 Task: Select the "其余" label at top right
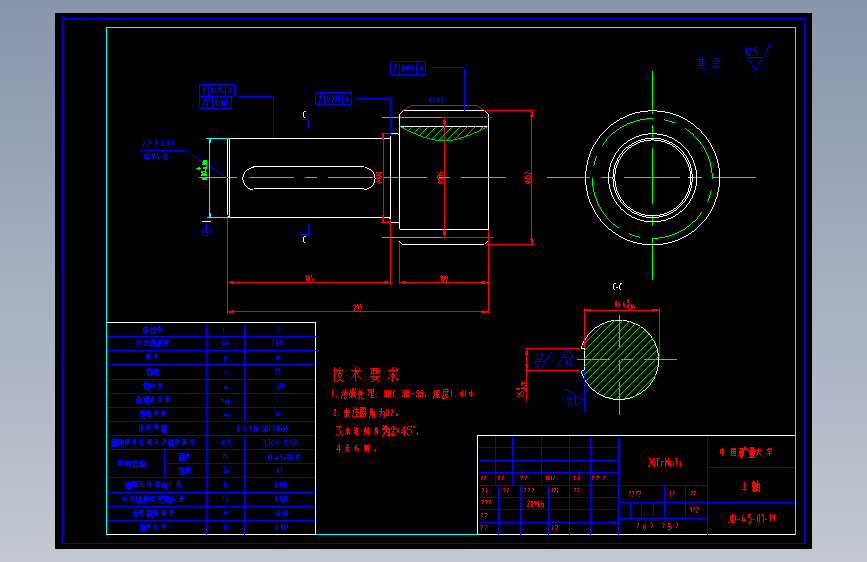tap(708, 63)
